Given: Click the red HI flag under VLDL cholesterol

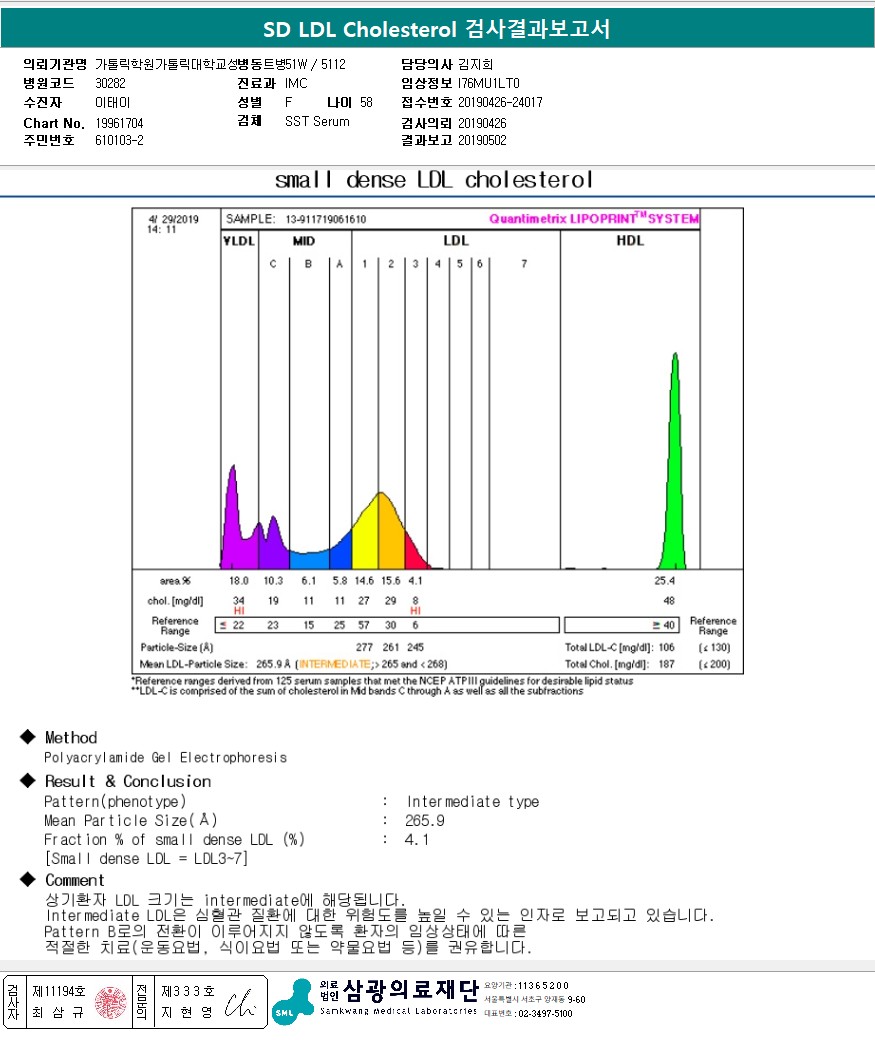Looking at the screenshot, I should (238, 611).
